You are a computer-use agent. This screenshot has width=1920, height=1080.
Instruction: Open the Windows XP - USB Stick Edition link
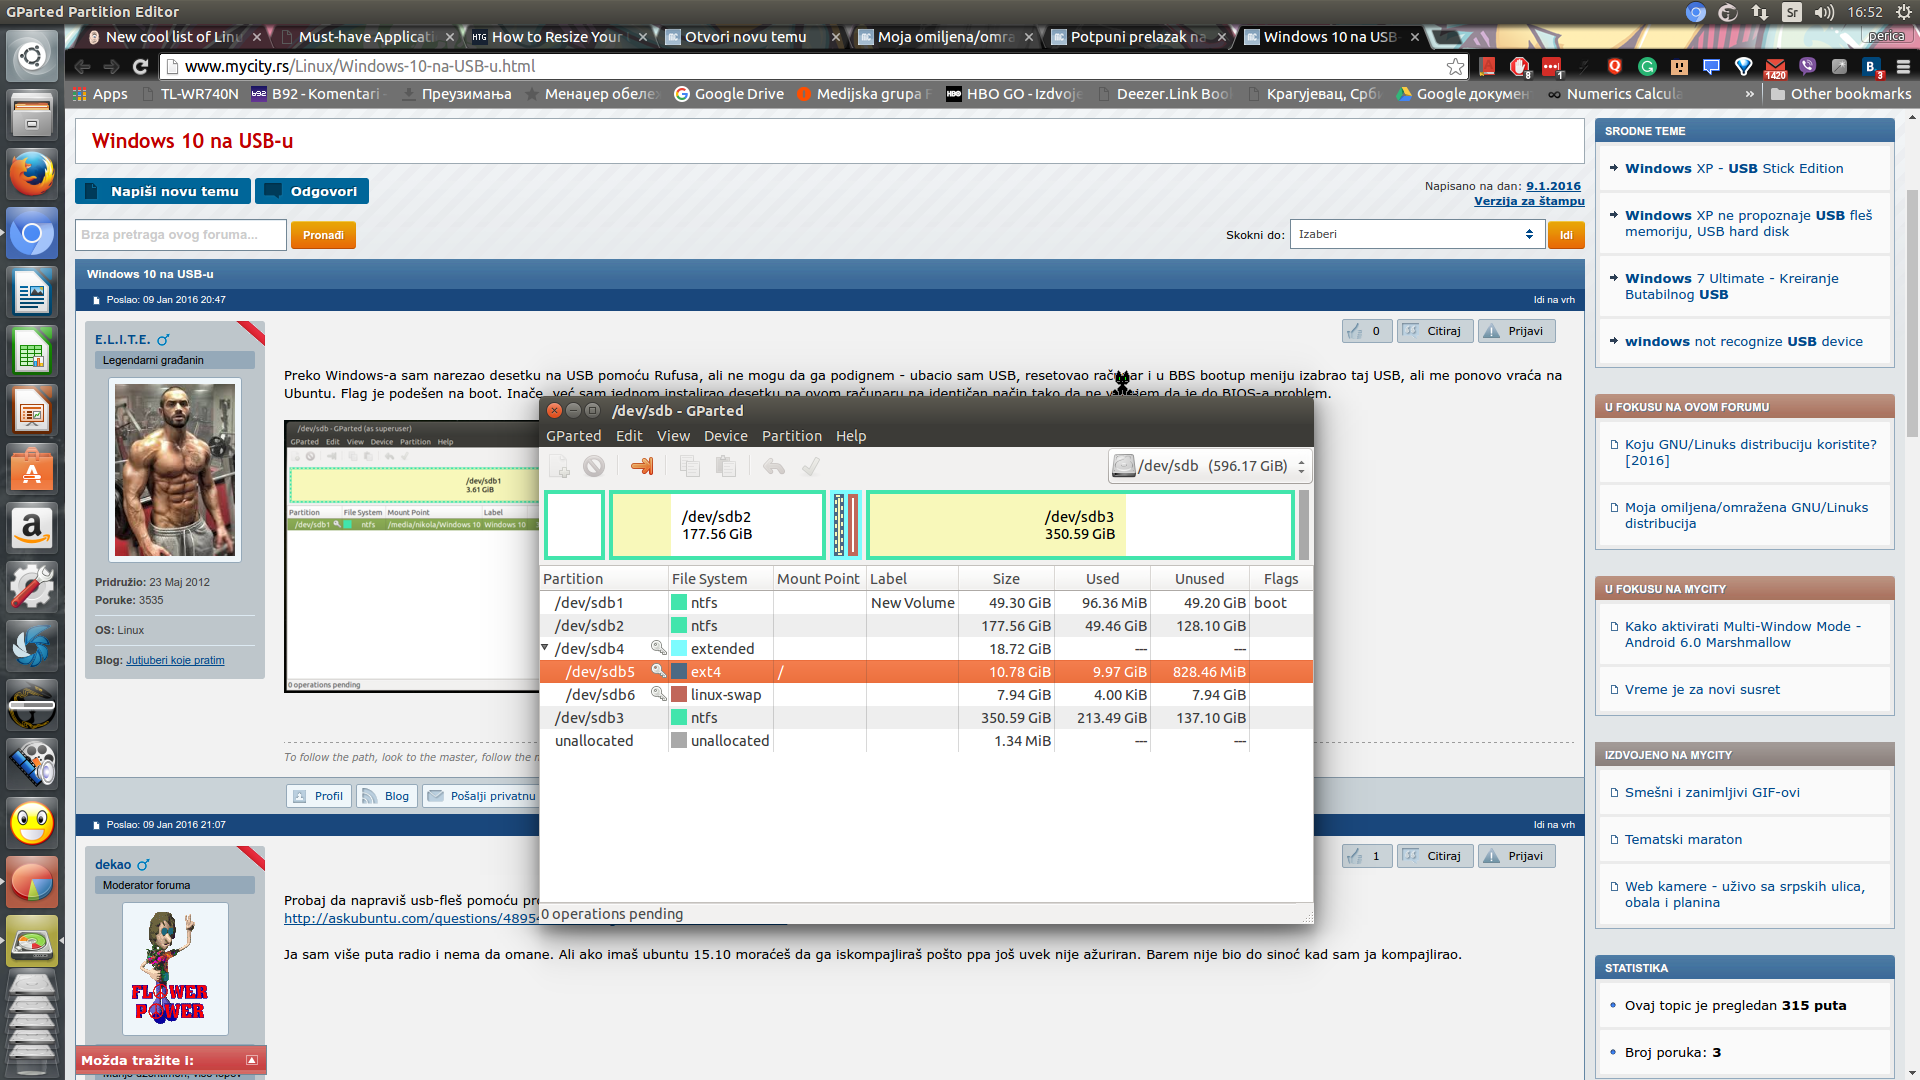click(1733, 168)
